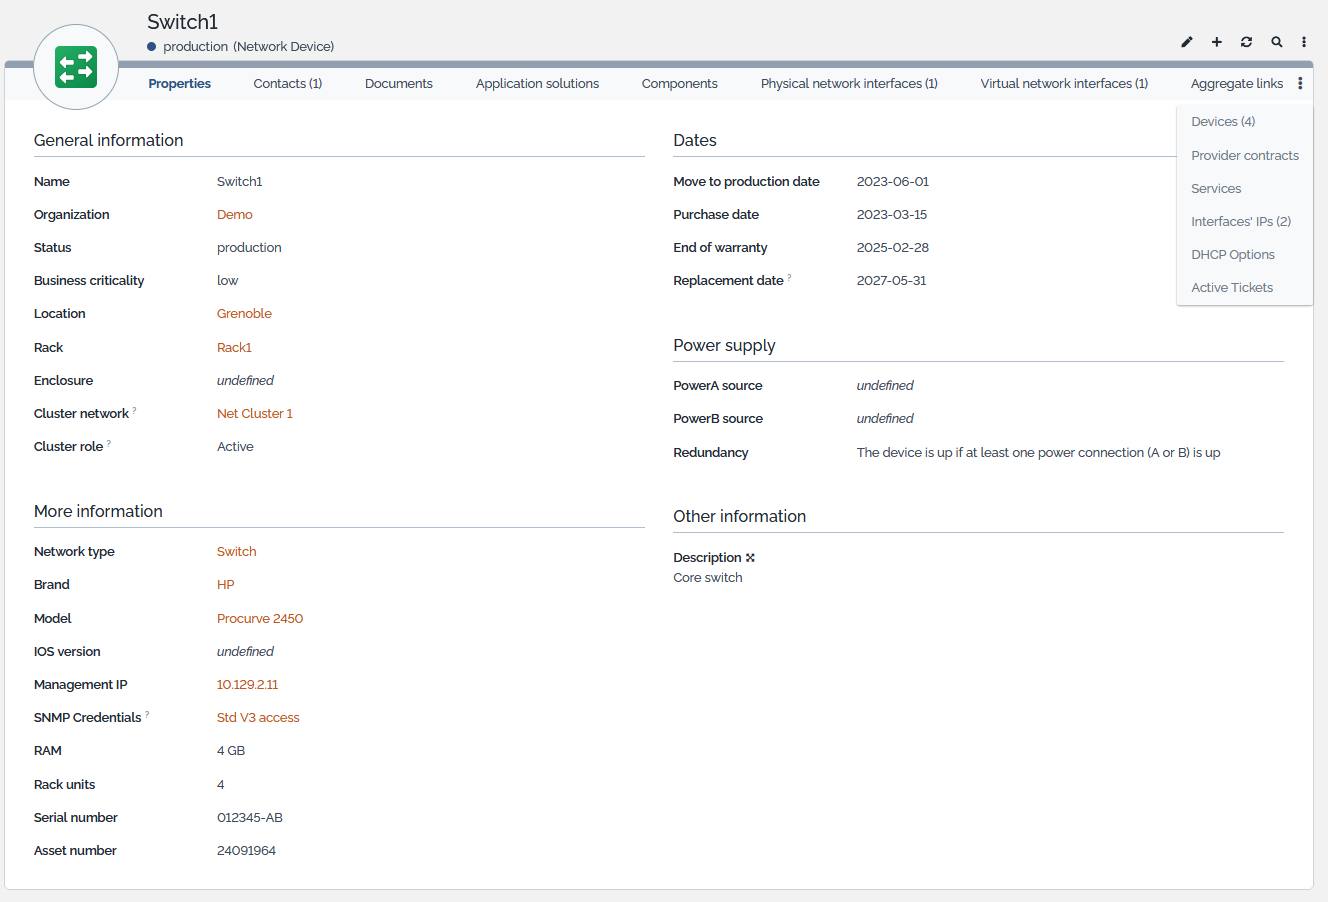Go to Virtual network interfaces tab

coord(1064,84)
